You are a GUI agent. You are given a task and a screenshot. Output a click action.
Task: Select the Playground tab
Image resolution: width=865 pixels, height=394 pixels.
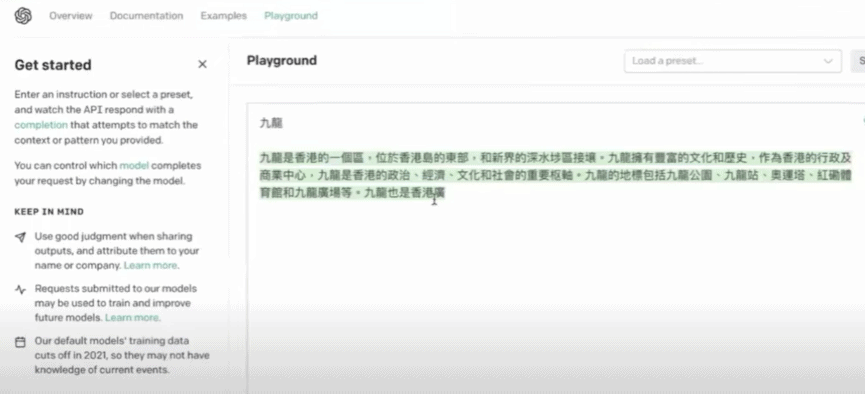[x=291, y=16]
